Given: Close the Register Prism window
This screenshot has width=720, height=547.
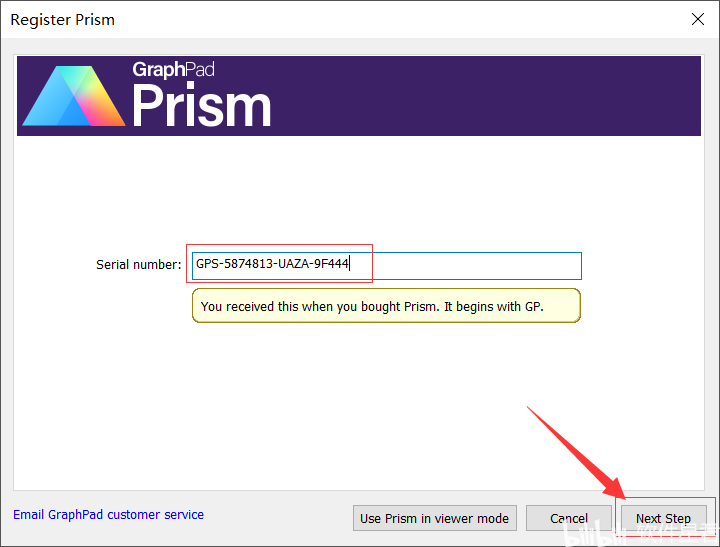Looking at the screenshot, I should [x=698, y=19].
